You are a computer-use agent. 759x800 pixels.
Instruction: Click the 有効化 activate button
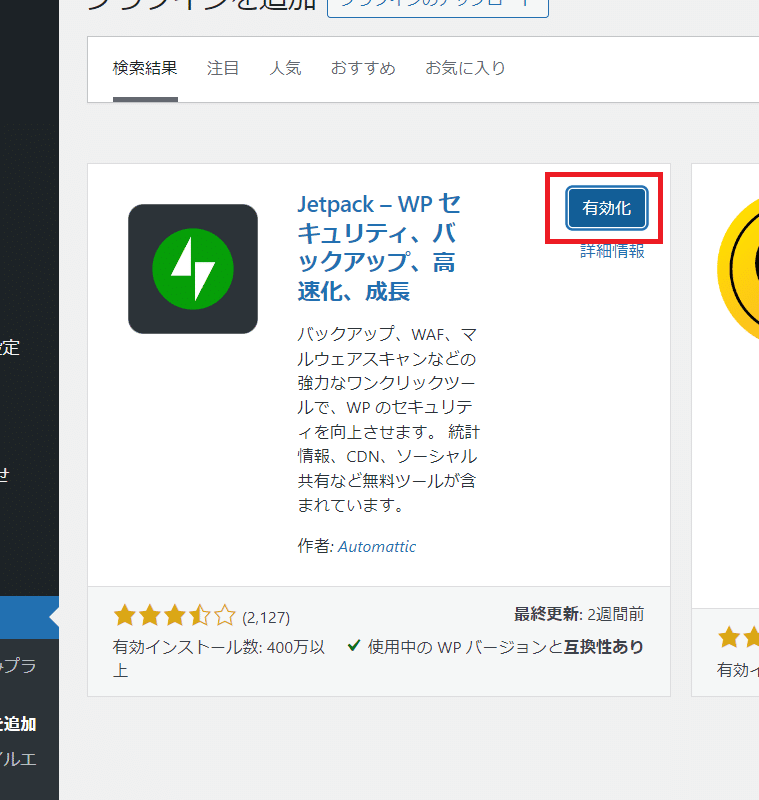click(x=606, y=208)
